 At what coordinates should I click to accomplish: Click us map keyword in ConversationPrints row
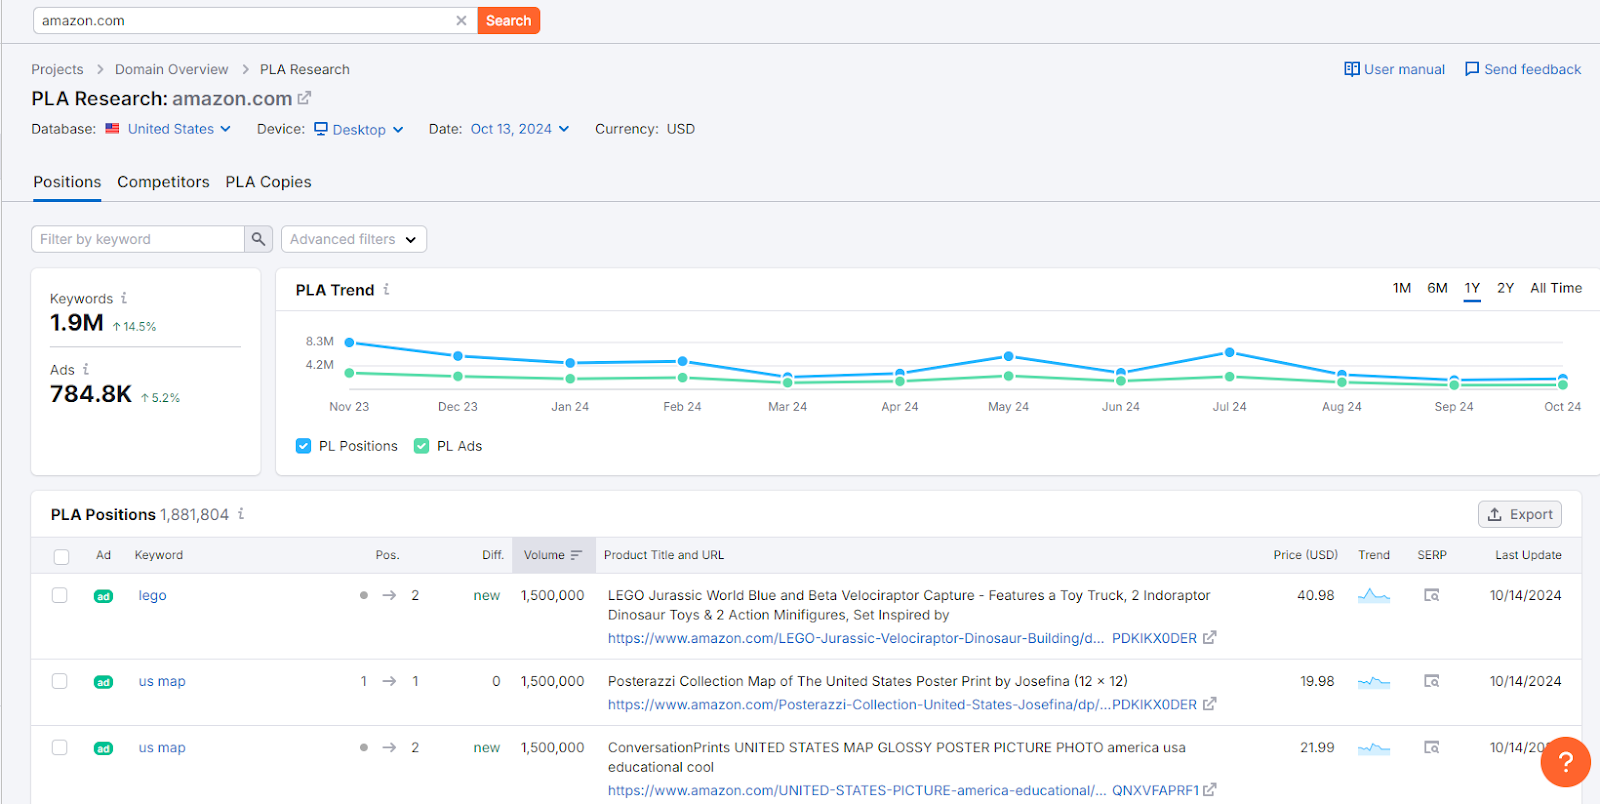point(162,747)
